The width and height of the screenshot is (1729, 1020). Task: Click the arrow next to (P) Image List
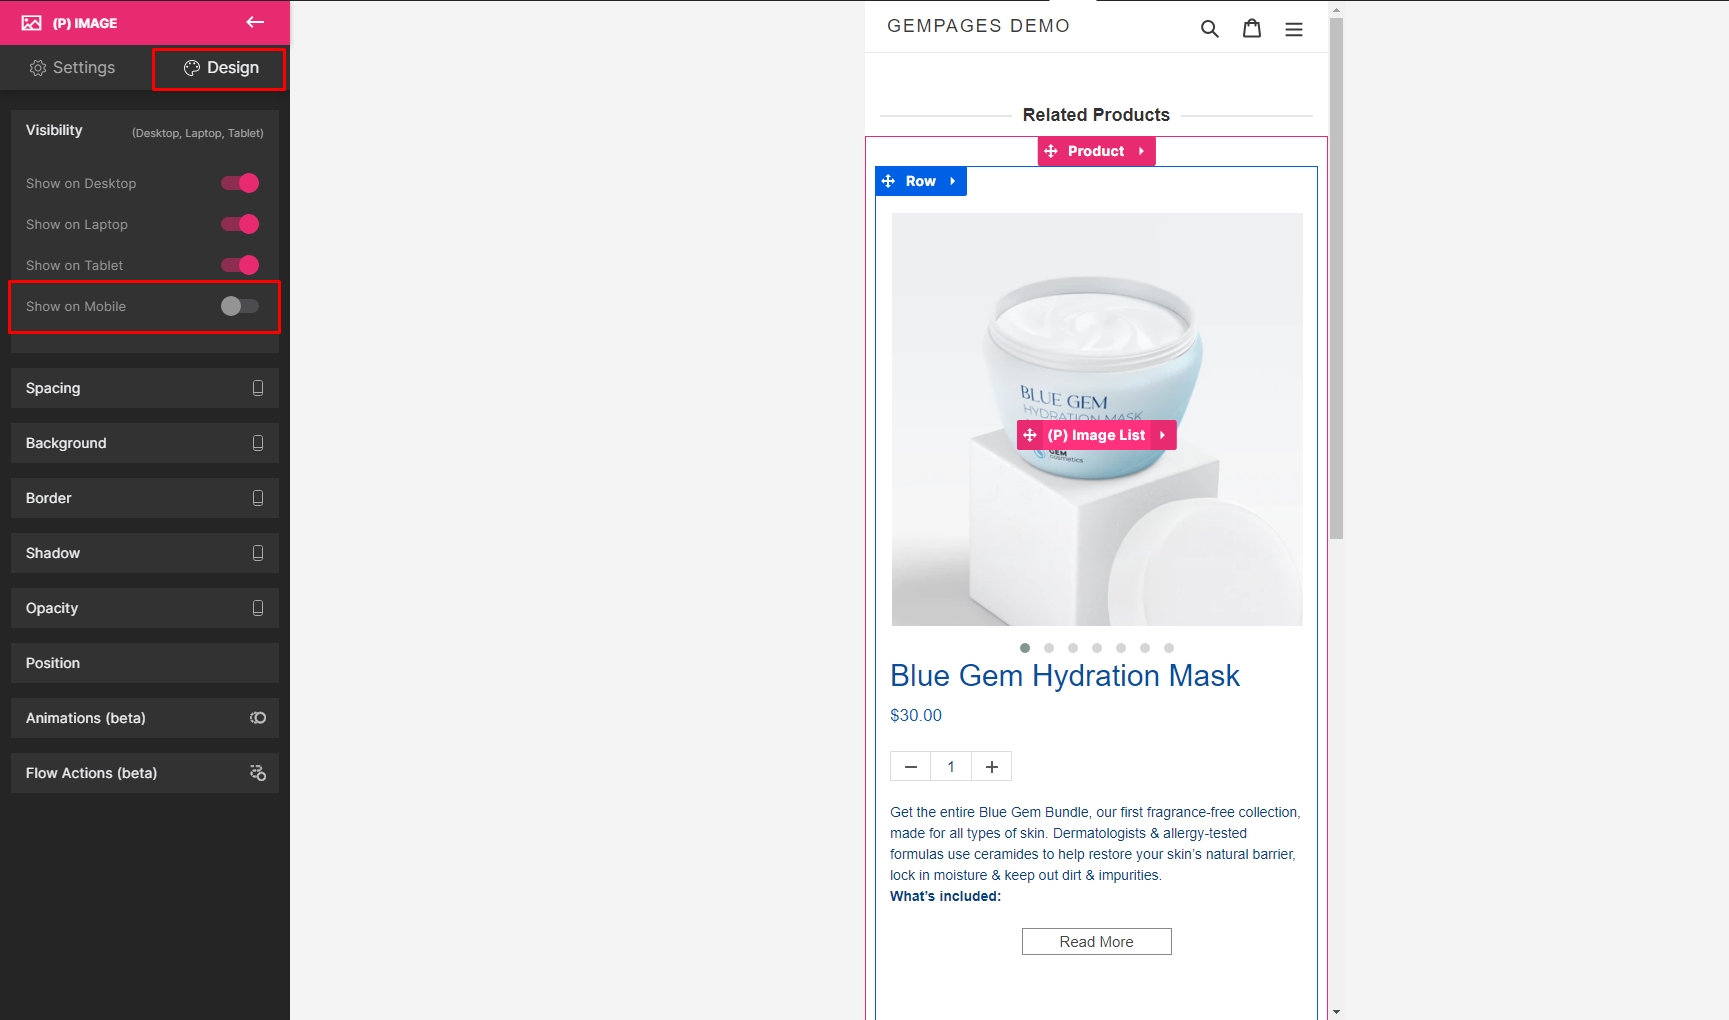(x=1162, y=435)
